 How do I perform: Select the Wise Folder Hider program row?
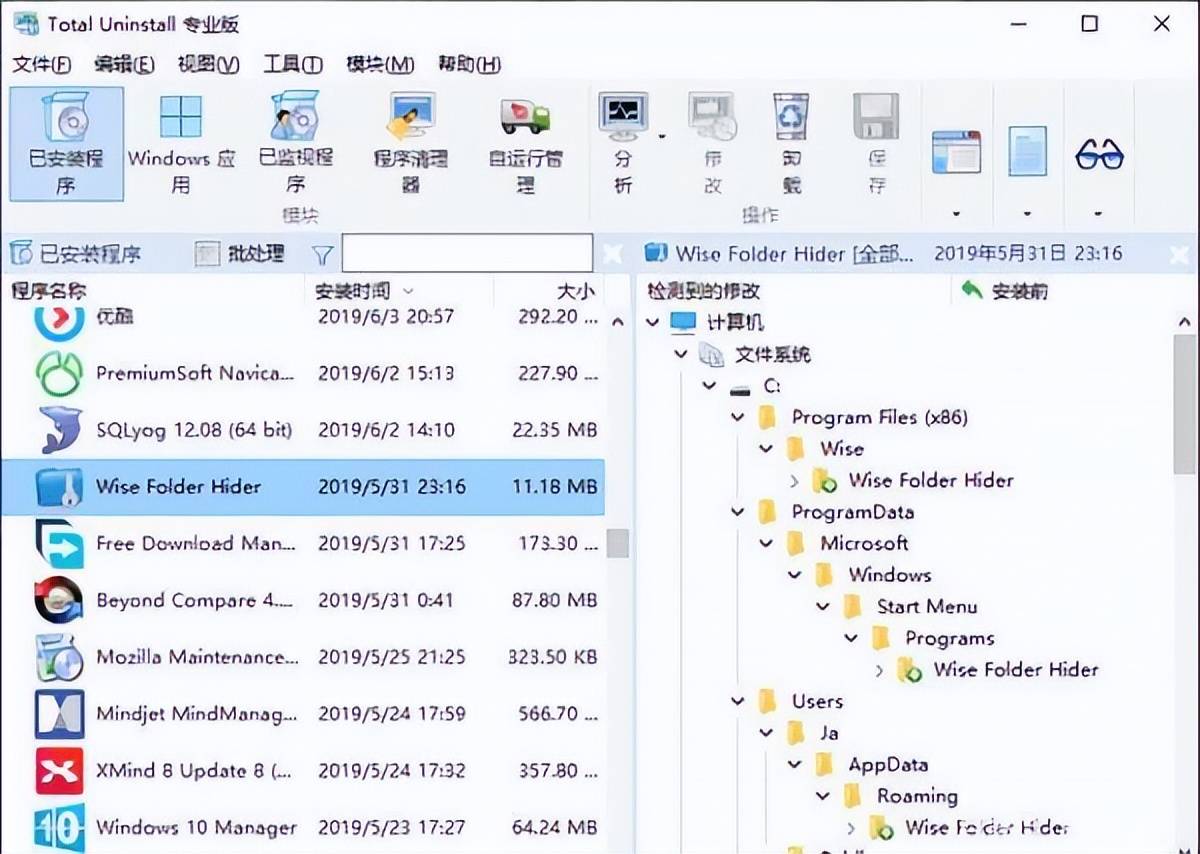pyautogui.click(x=303, y=487)
